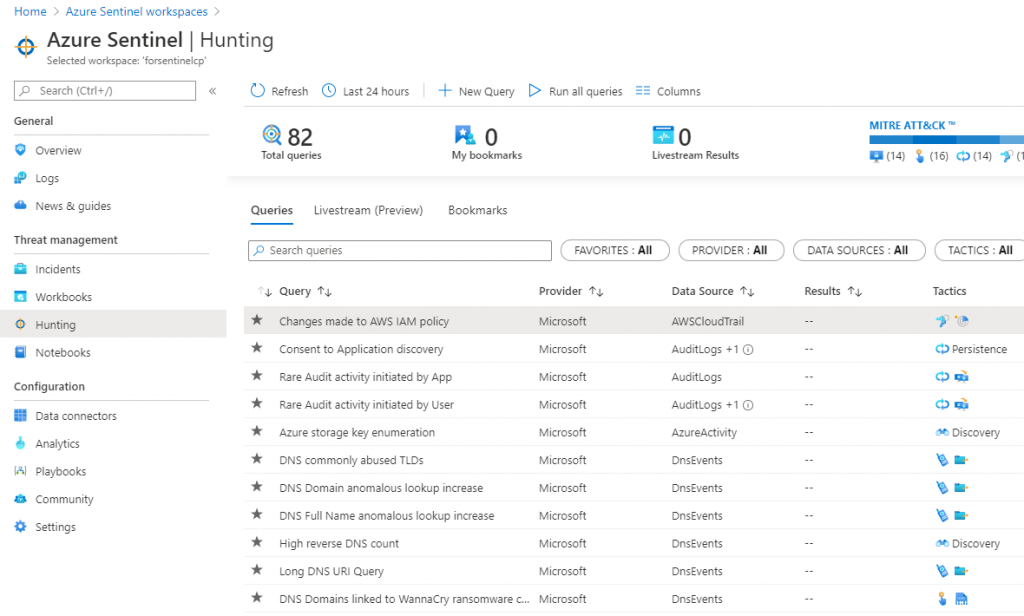Screen dimensions: 1024x616
Task: Favorite the Changes made to AWS IAM policy query
Action: click(257, 319)
